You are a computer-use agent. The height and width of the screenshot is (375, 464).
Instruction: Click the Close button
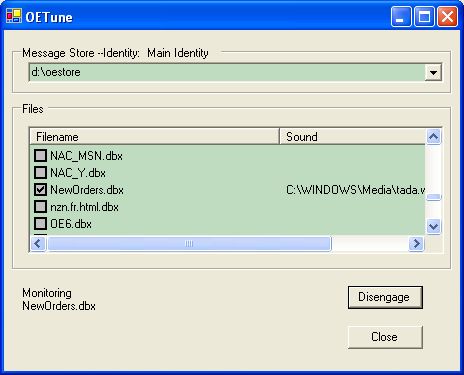coord(385,337)
